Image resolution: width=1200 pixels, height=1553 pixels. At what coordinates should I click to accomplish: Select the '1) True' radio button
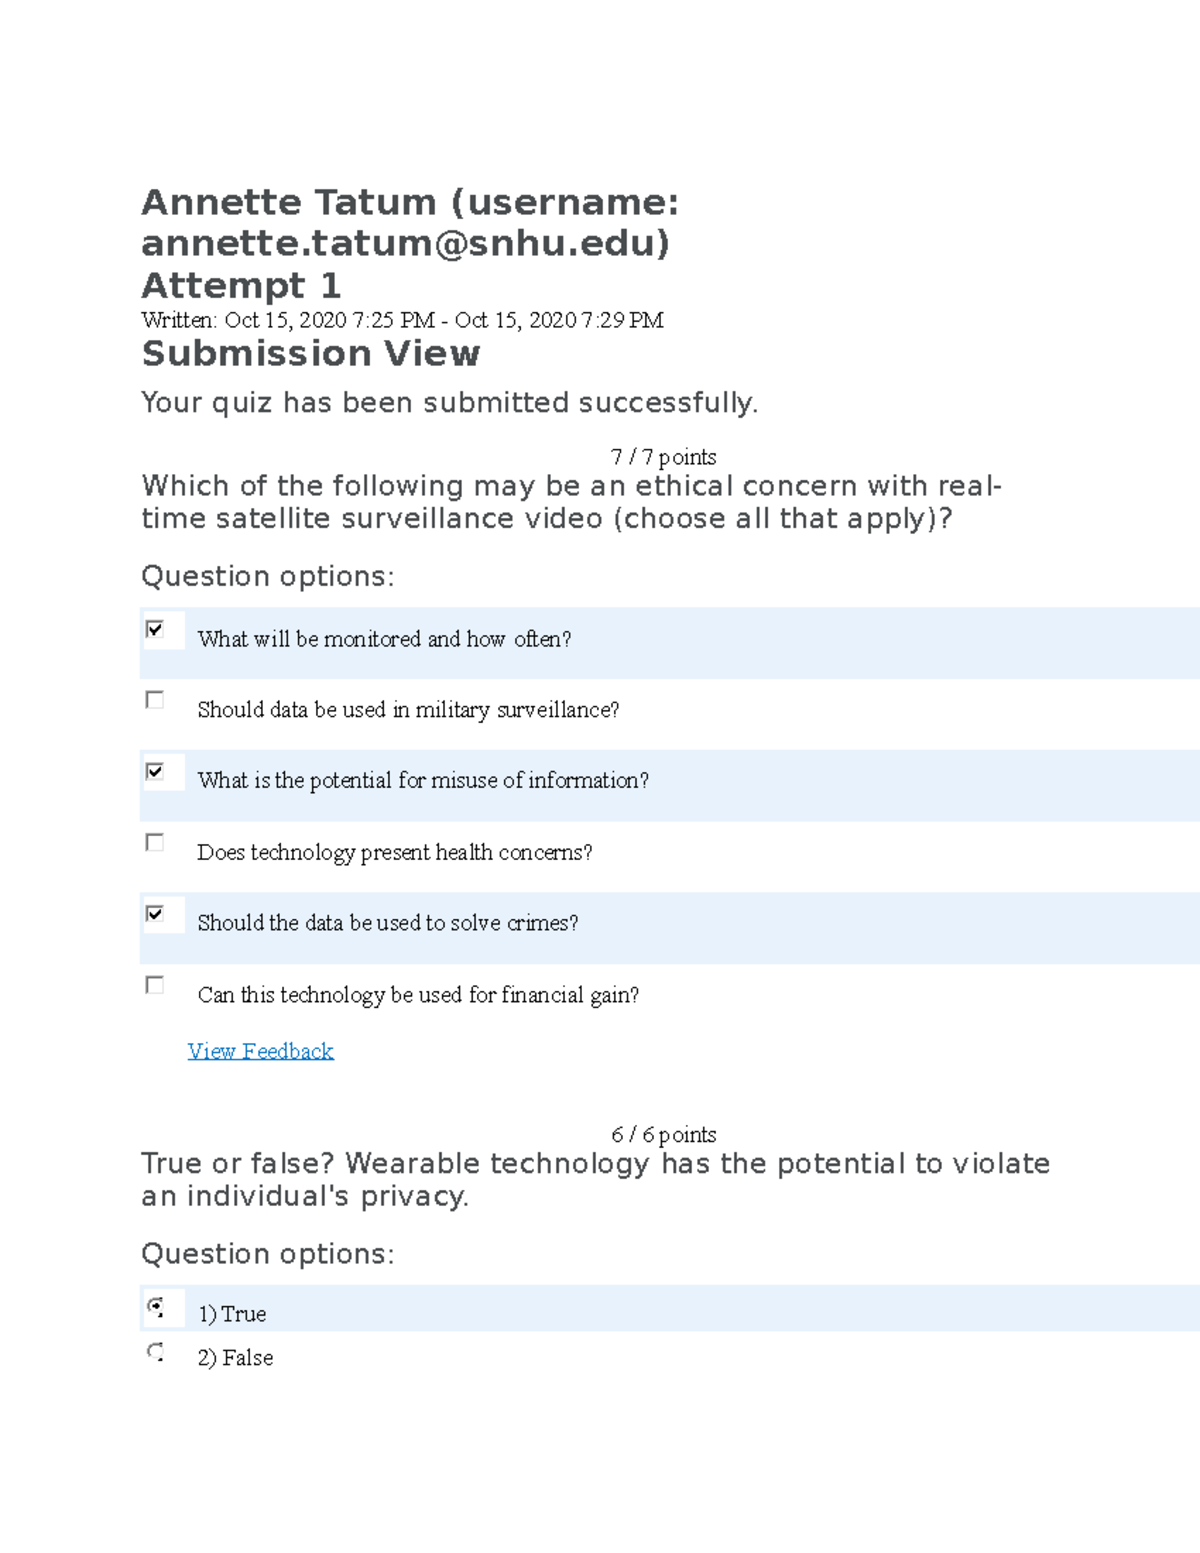pos(156,1307)
